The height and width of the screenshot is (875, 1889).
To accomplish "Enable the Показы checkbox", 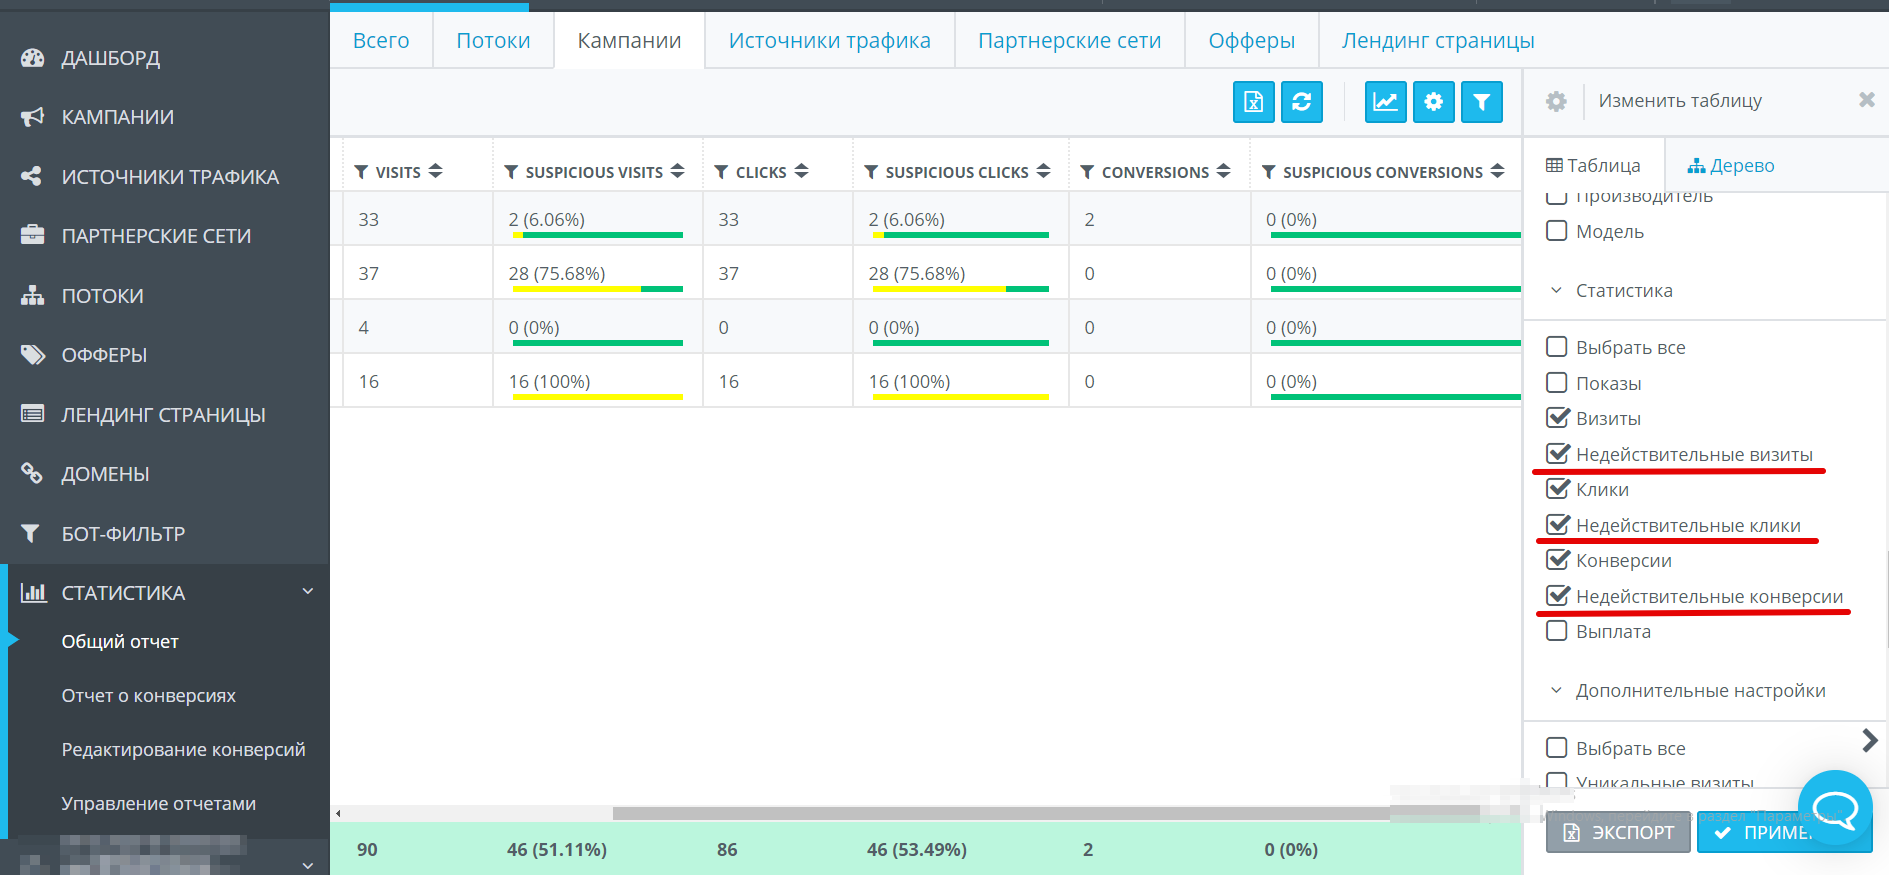I will (x=1557, y=383).
